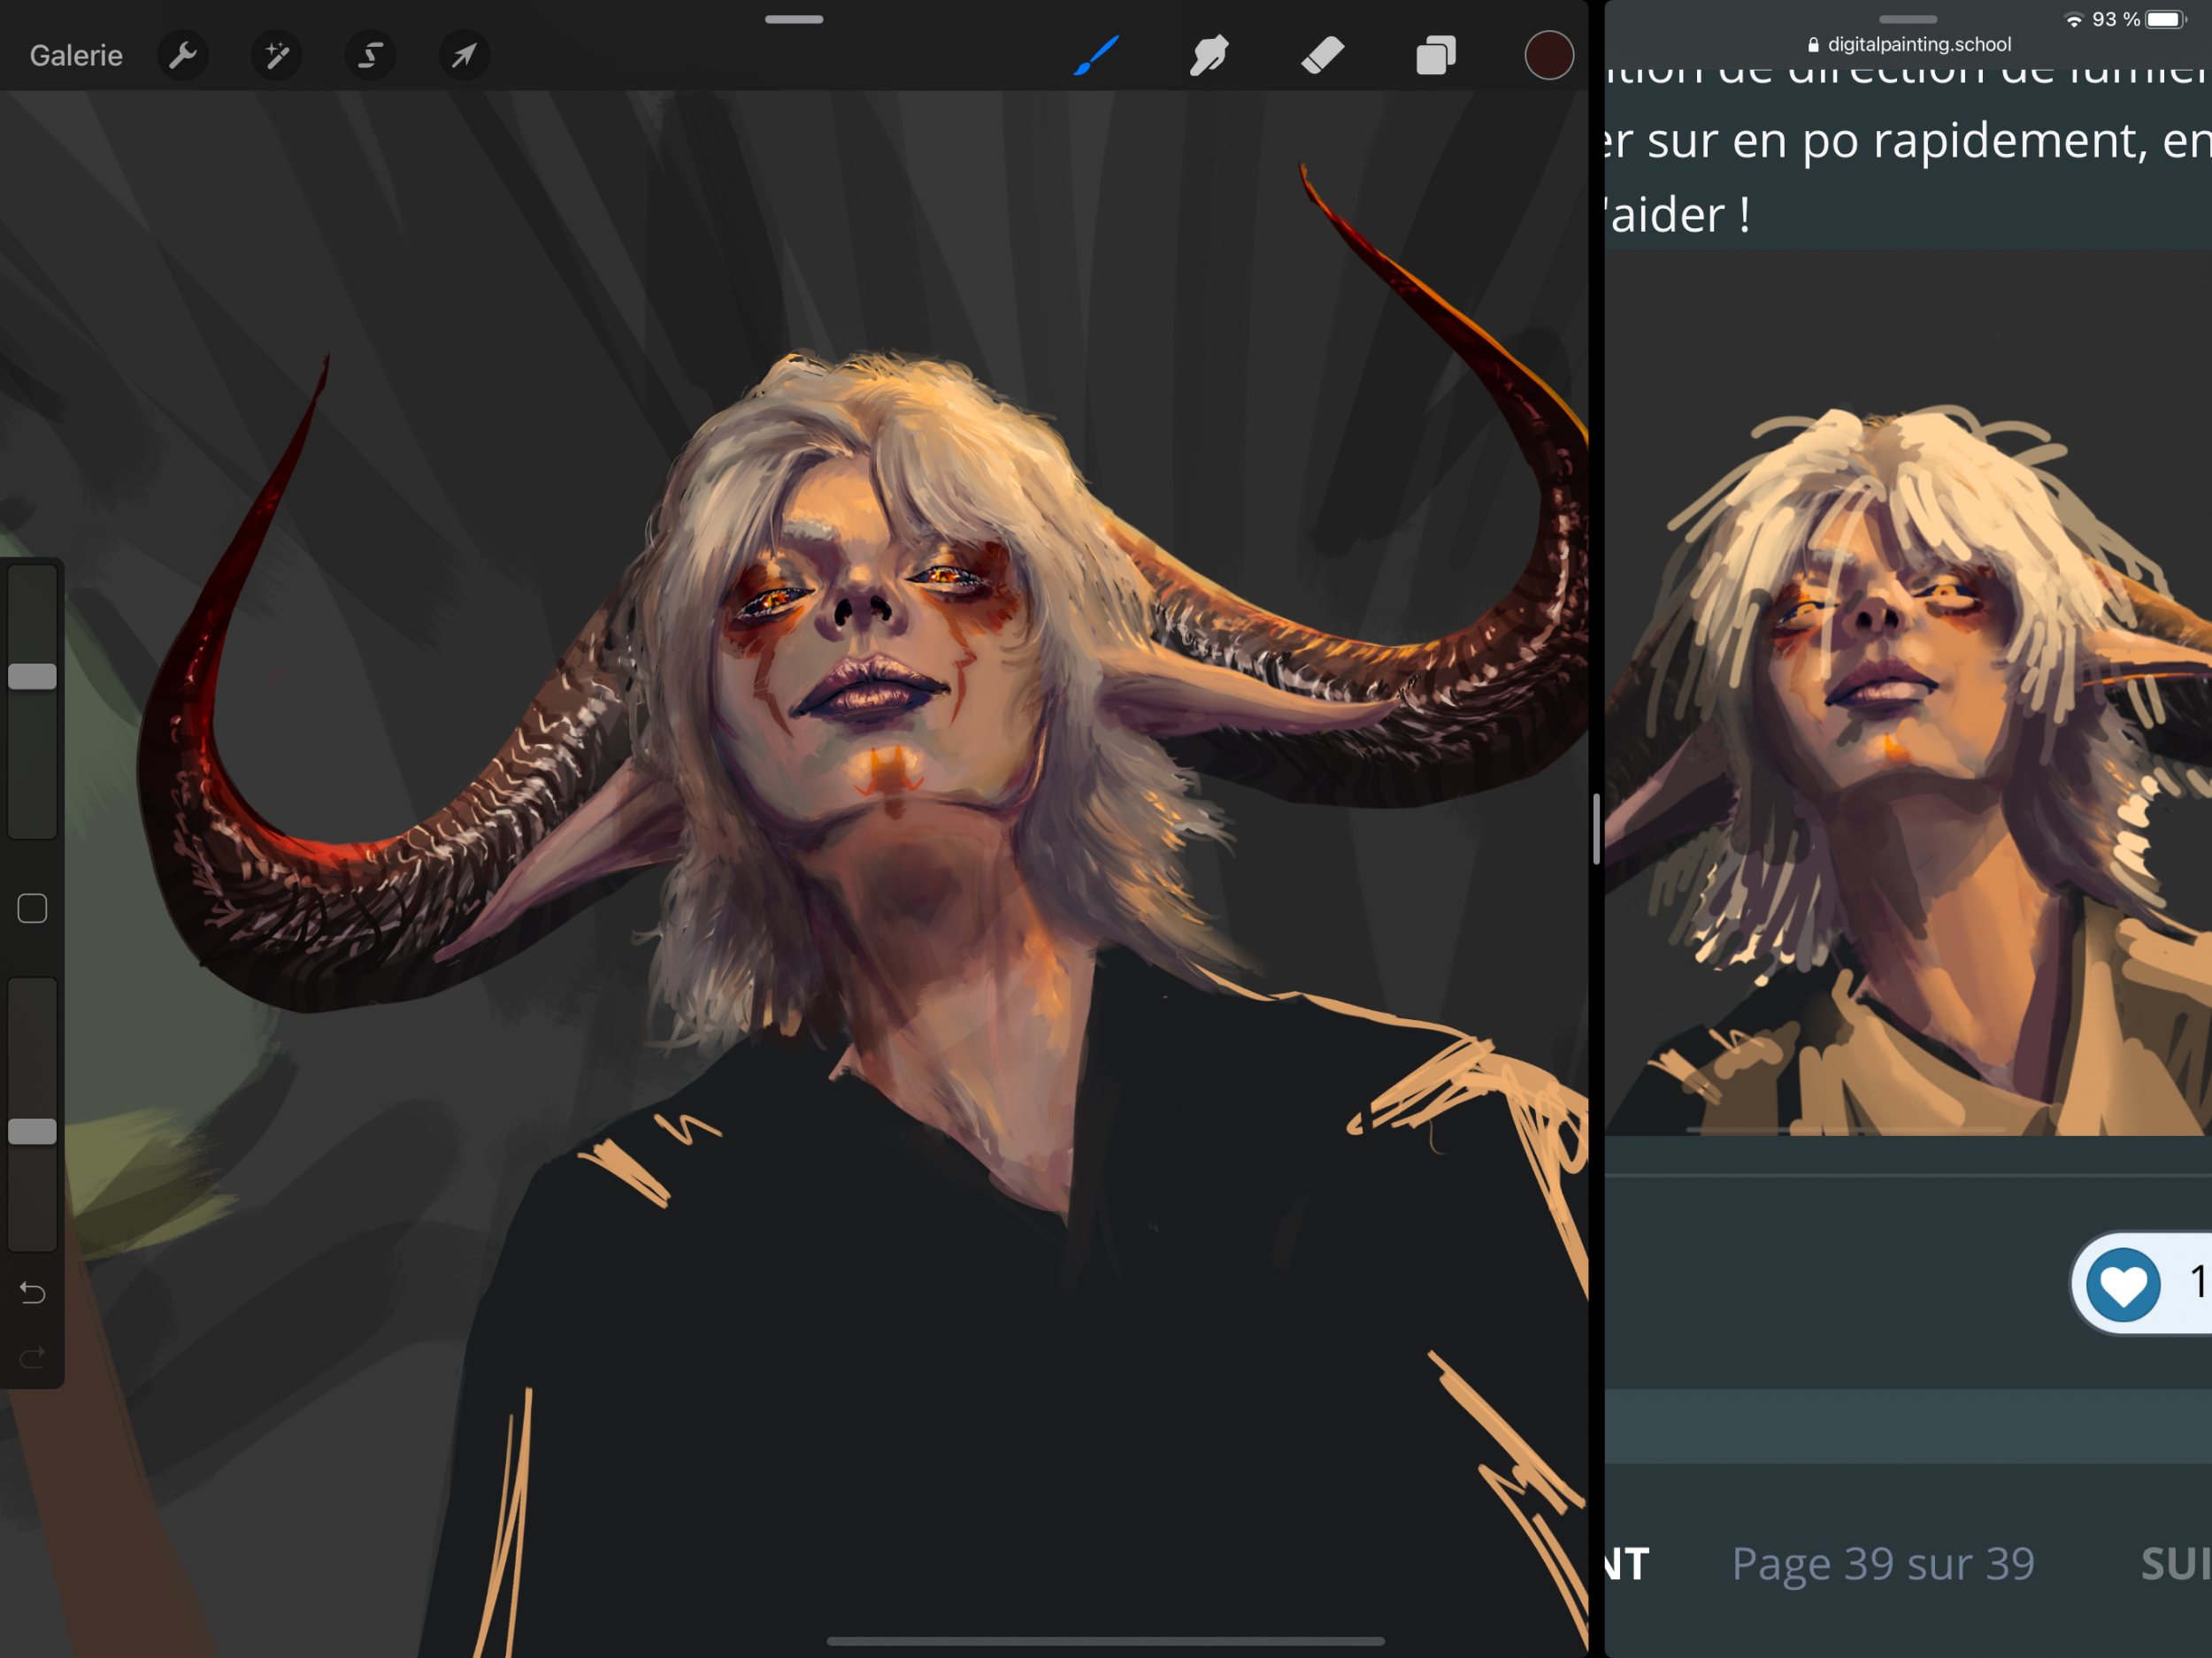The image size is (2212, 1658).
Task: Select the Eraser tool
Action: [1322, 55]
